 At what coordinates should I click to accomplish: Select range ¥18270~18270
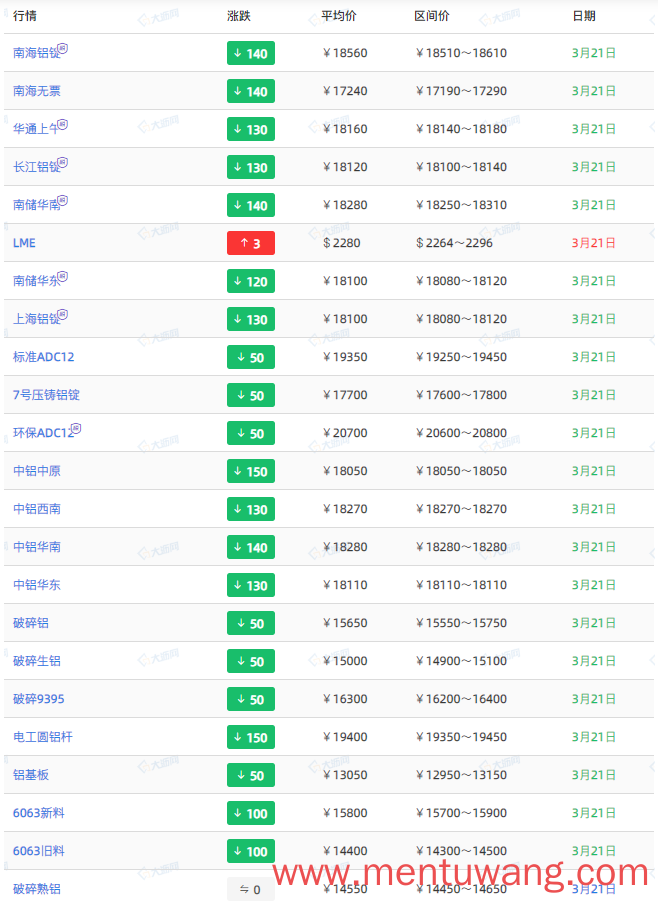[461, 509]
